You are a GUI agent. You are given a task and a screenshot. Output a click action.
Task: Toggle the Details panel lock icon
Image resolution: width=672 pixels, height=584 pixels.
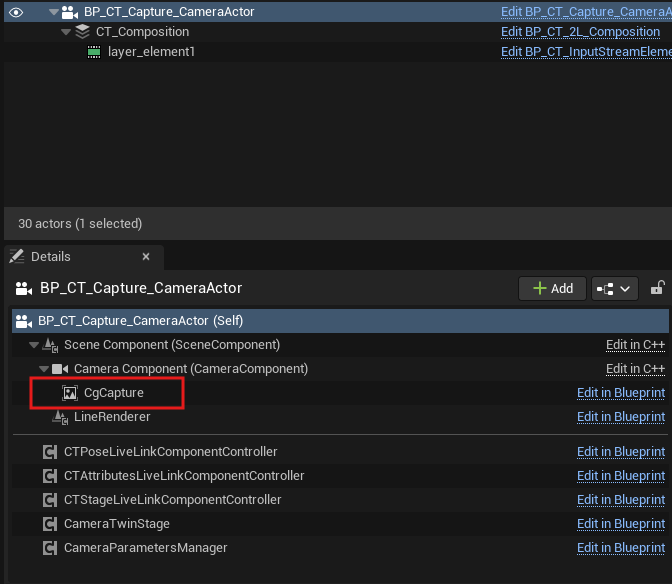coord(657,288)
